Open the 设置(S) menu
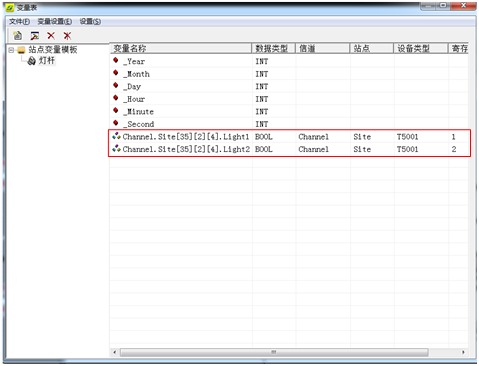This screenshot has height=366, width=479. [90, 22]
